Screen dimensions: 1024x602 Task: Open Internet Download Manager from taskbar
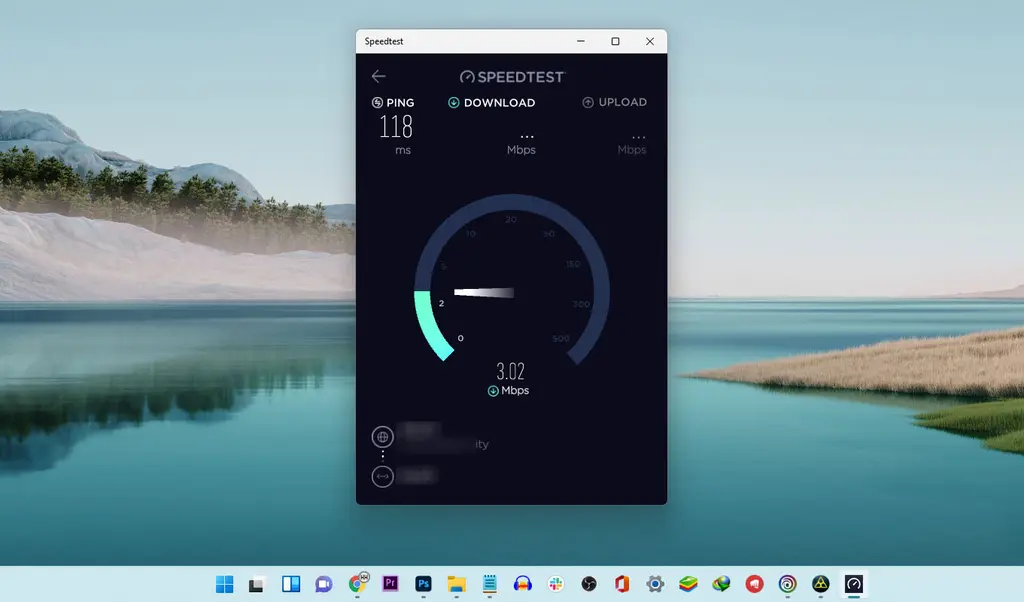[x=722, y=584]
